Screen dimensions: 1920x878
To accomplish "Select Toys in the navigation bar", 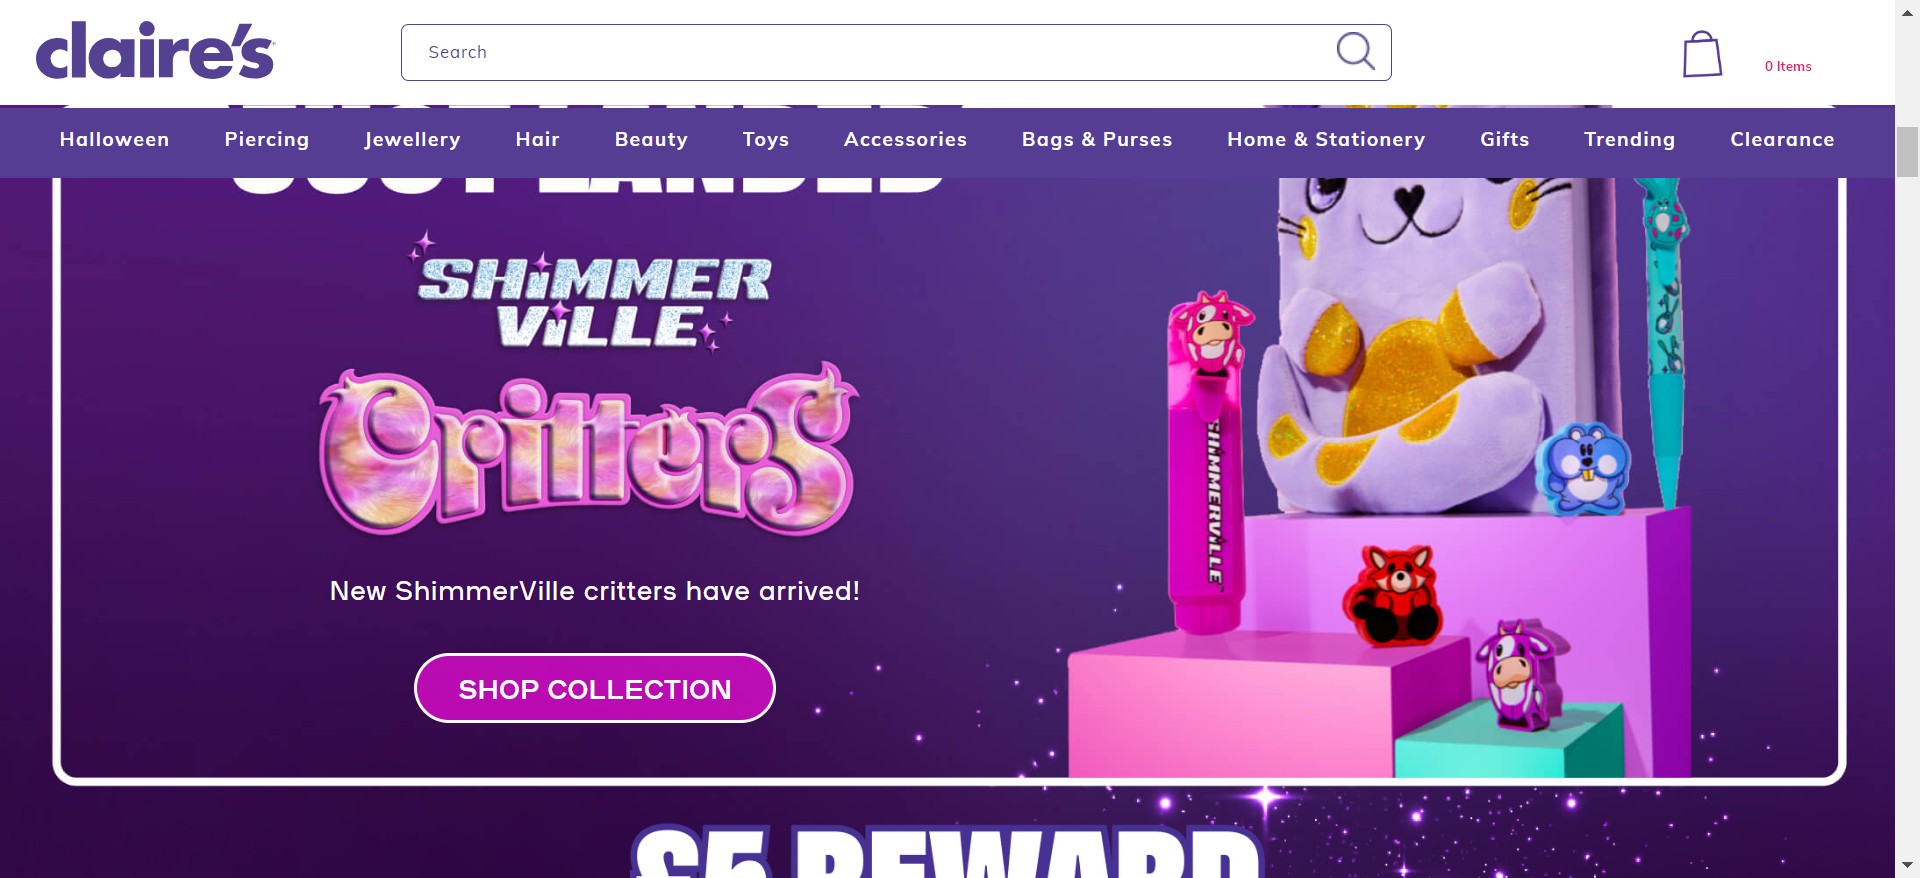I will tap(766, 140).
